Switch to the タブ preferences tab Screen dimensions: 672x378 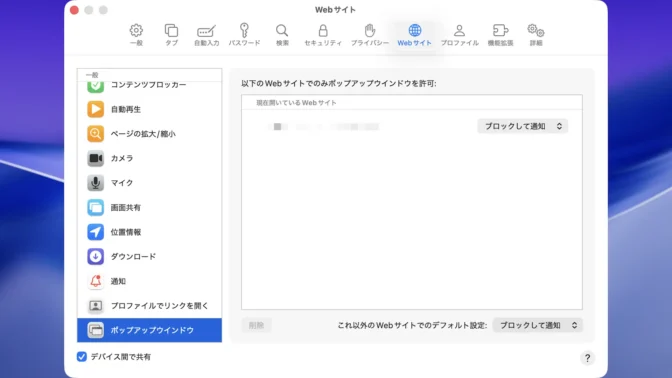point(171,35)
